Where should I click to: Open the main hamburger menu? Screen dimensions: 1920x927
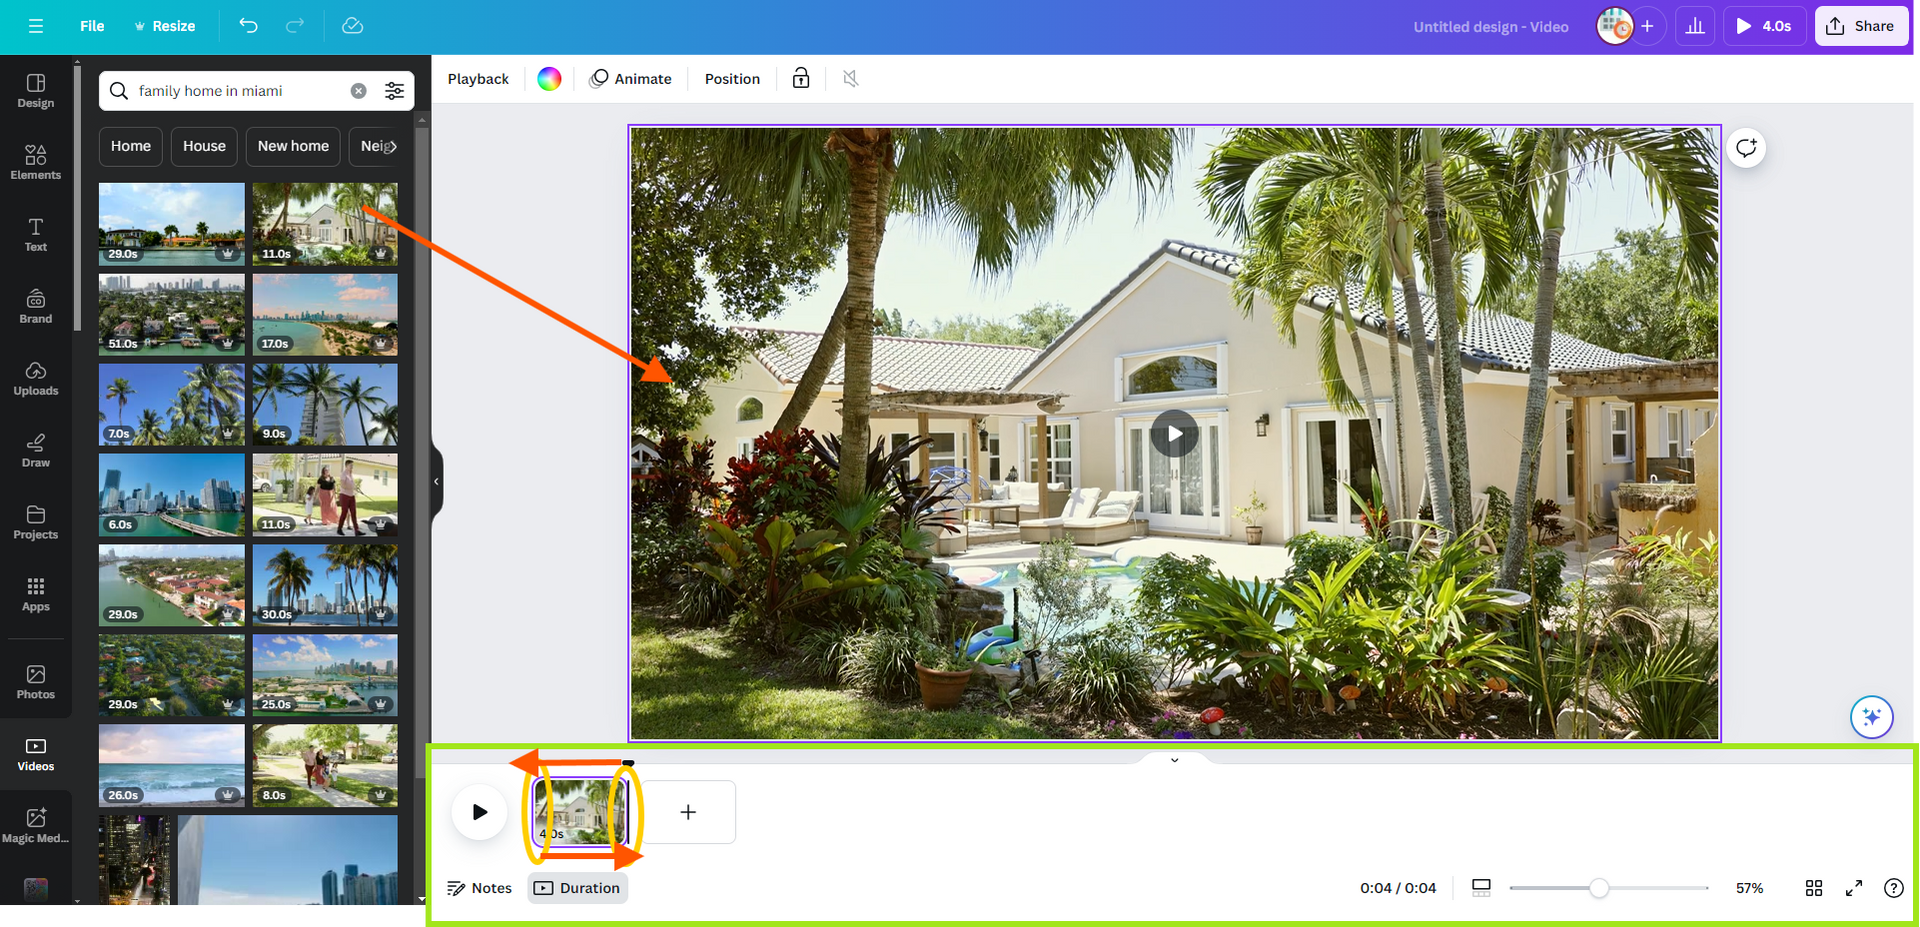click(x=36, y=26)
